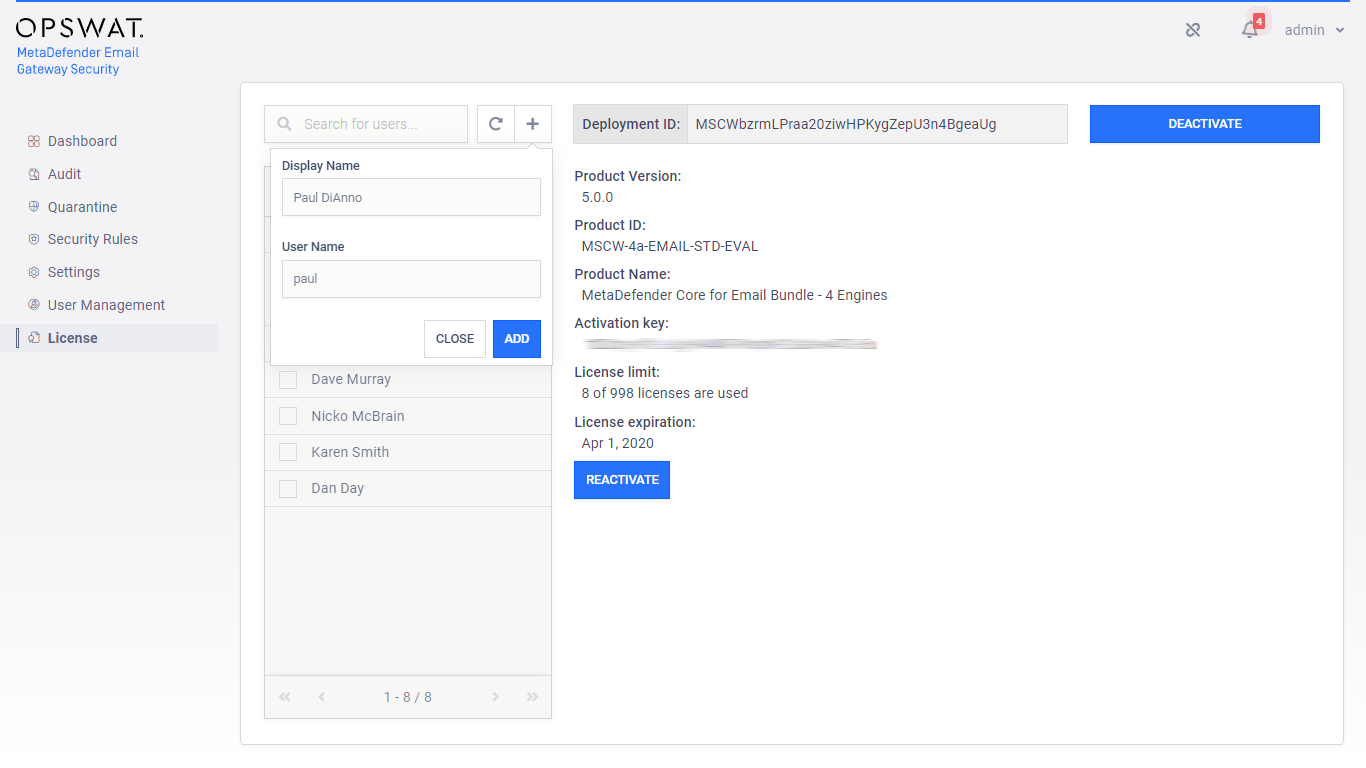
Task: Click the OPSWAT logo
Action: coord(79,28)
